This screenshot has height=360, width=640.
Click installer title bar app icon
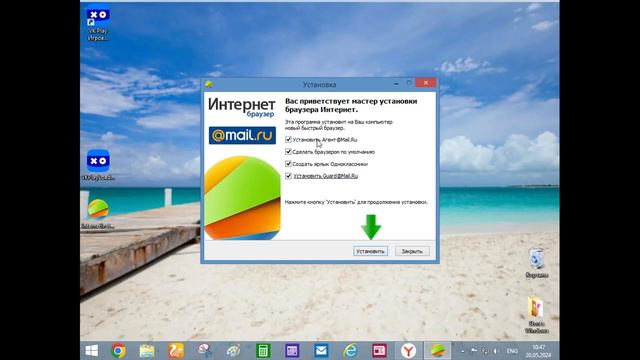209,84
